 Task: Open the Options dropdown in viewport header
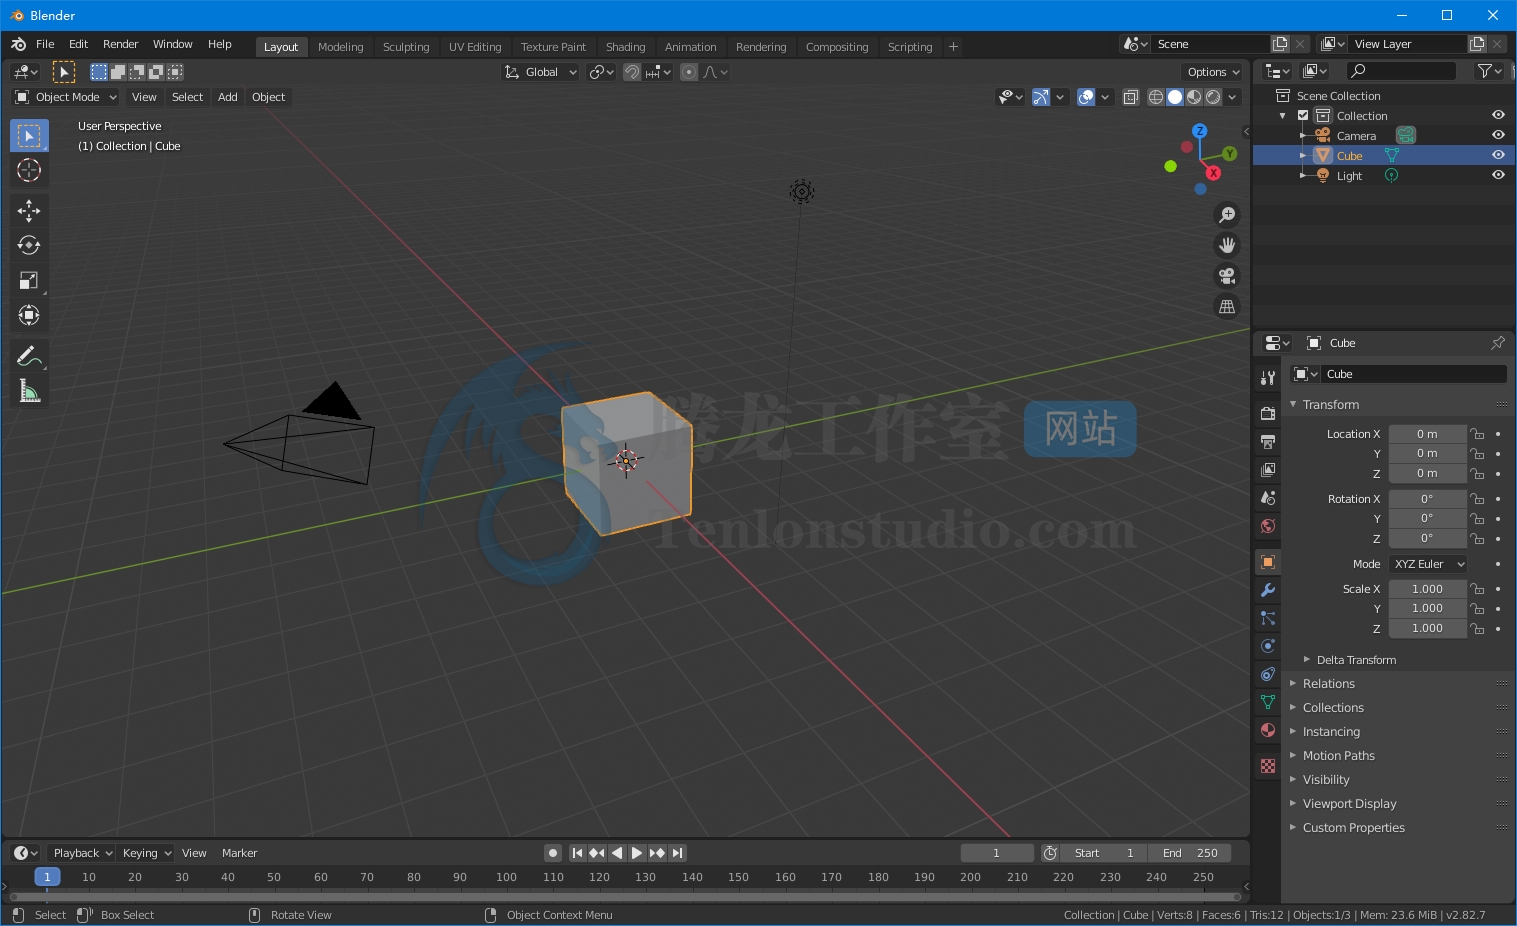pos(1213,72)
